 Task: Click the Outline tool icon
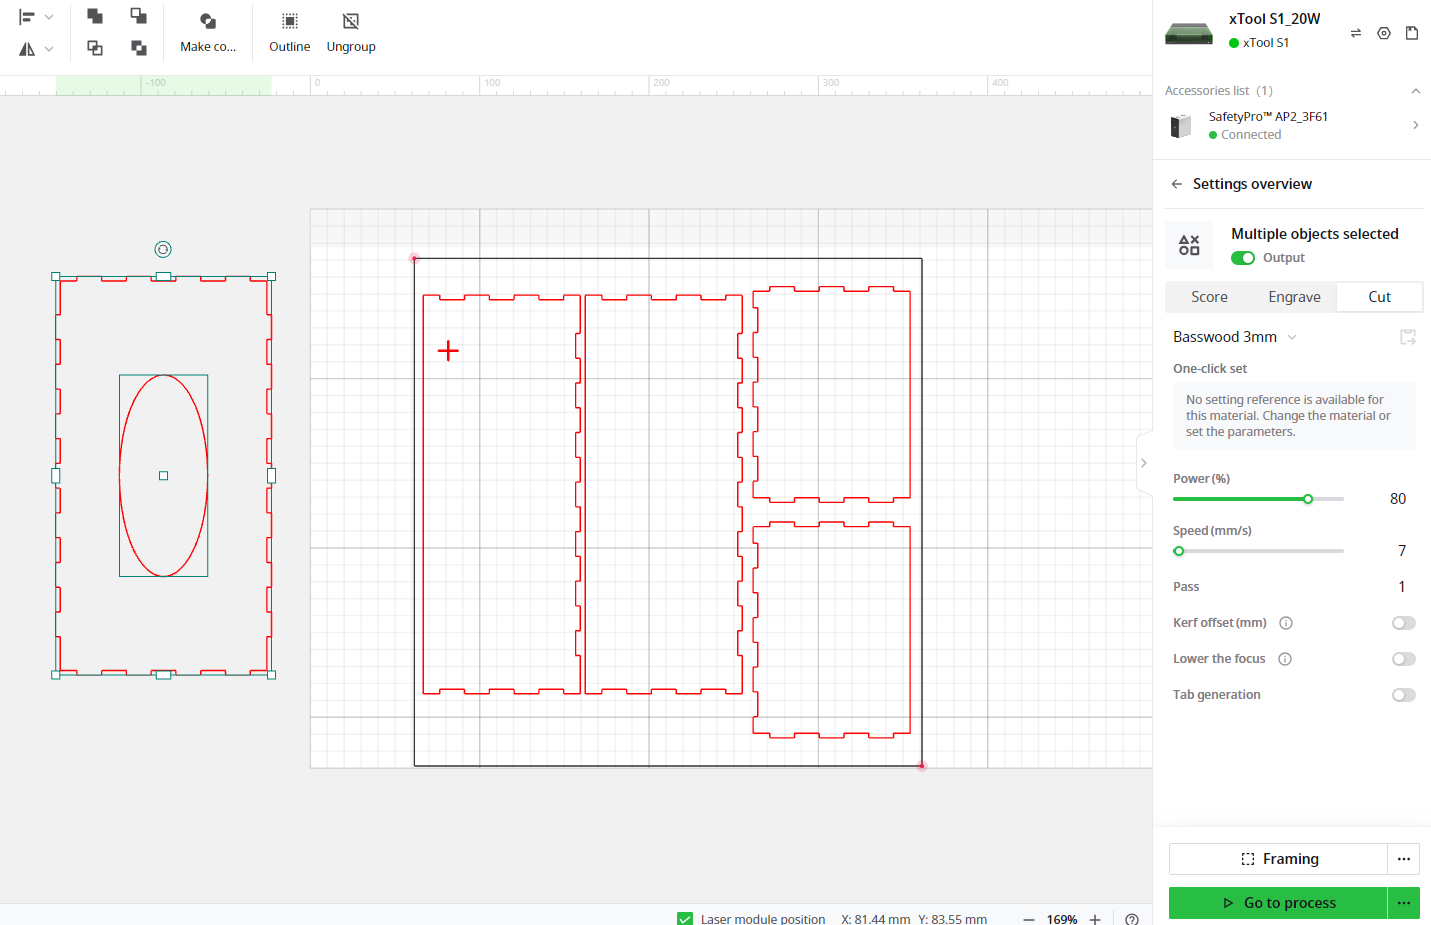pos(289,21)
